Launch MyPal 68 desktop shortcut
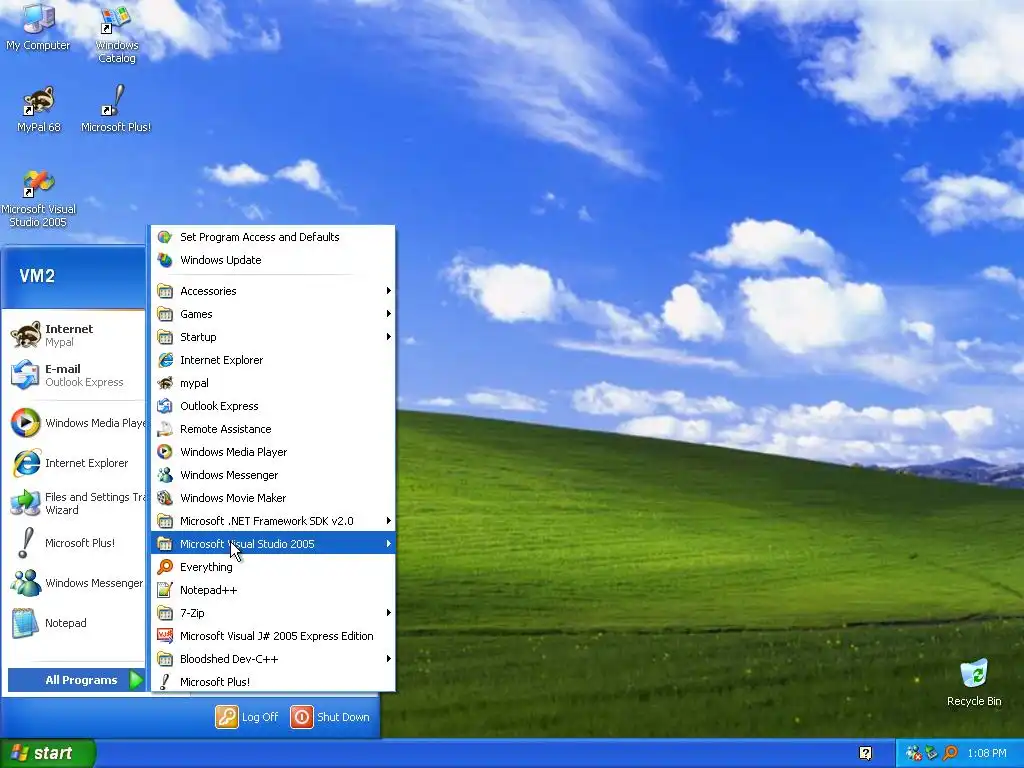 coord(39,109)
